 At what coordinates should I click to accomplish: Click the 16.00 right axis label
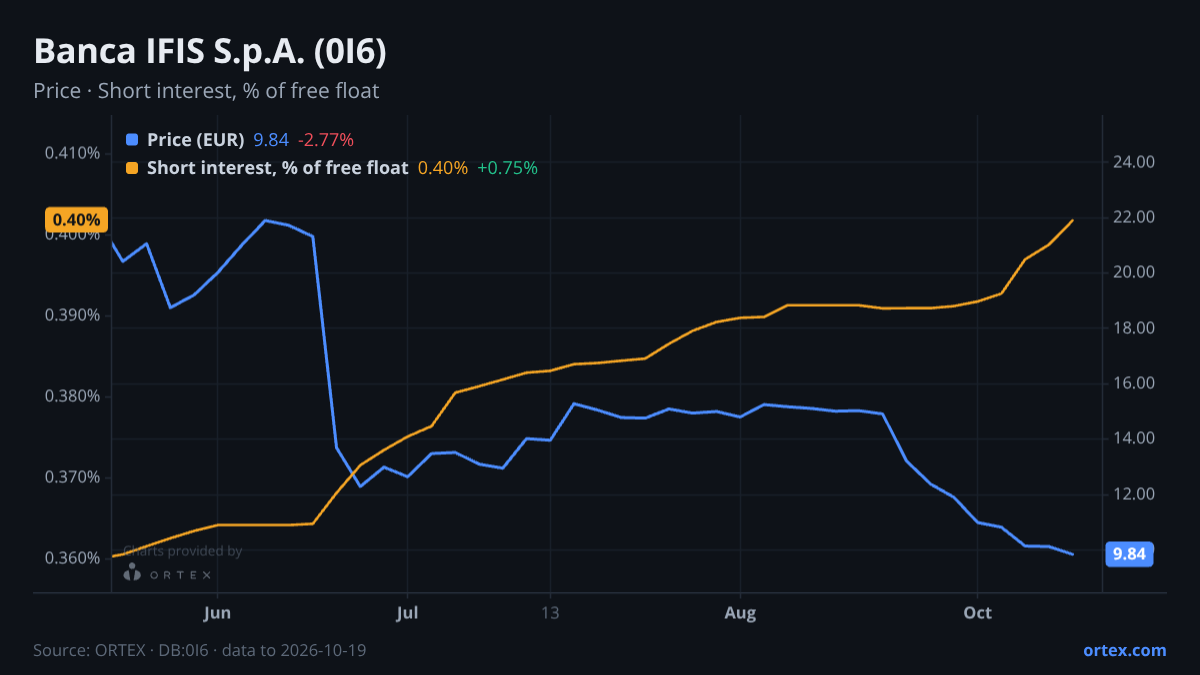(x=1134, y=383)
